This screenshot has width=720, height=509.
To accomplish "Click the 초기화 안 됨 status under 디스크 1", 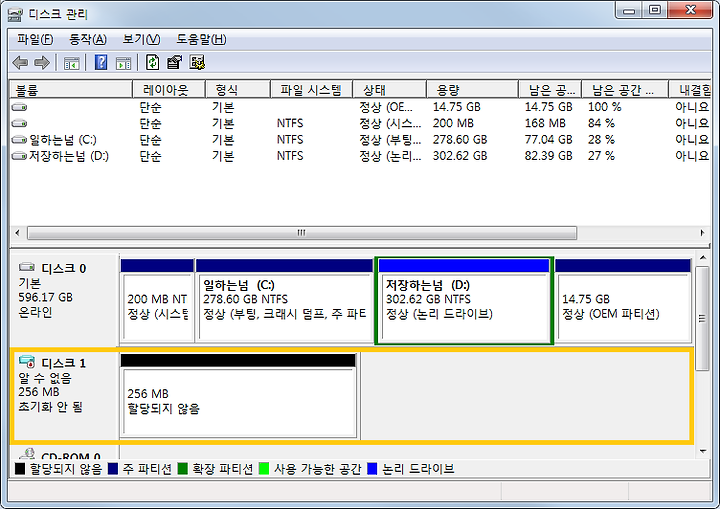I will (51, 407).
